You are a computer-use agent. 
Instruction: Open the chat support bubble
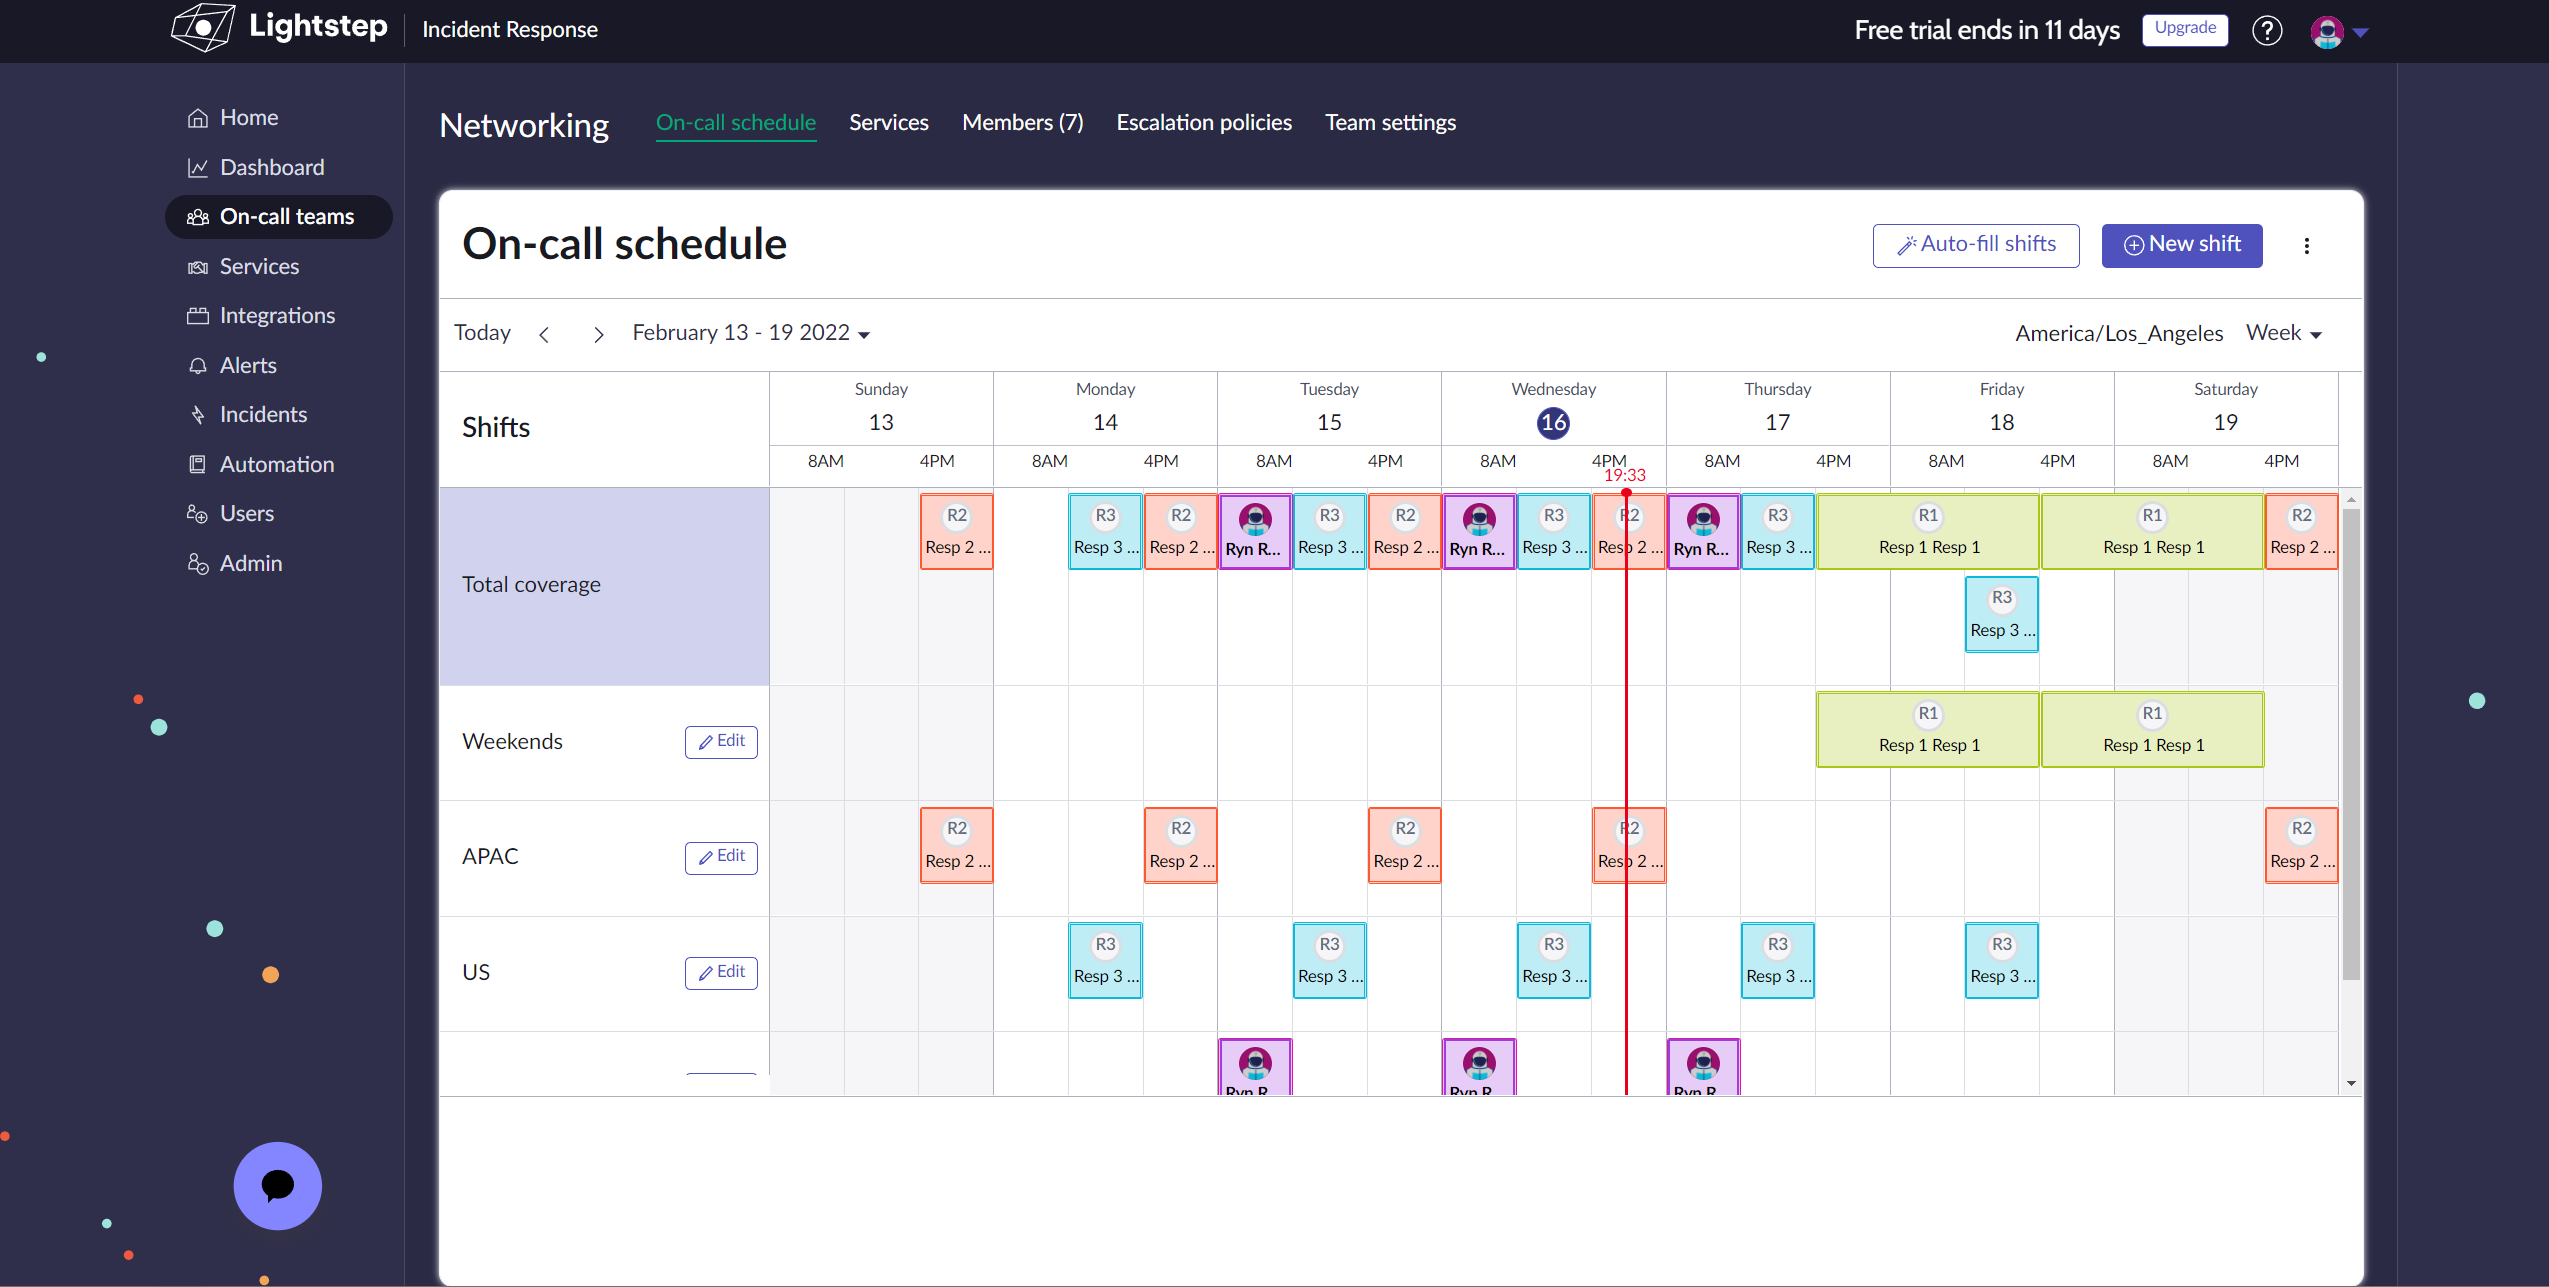(x=277, y=1186)
